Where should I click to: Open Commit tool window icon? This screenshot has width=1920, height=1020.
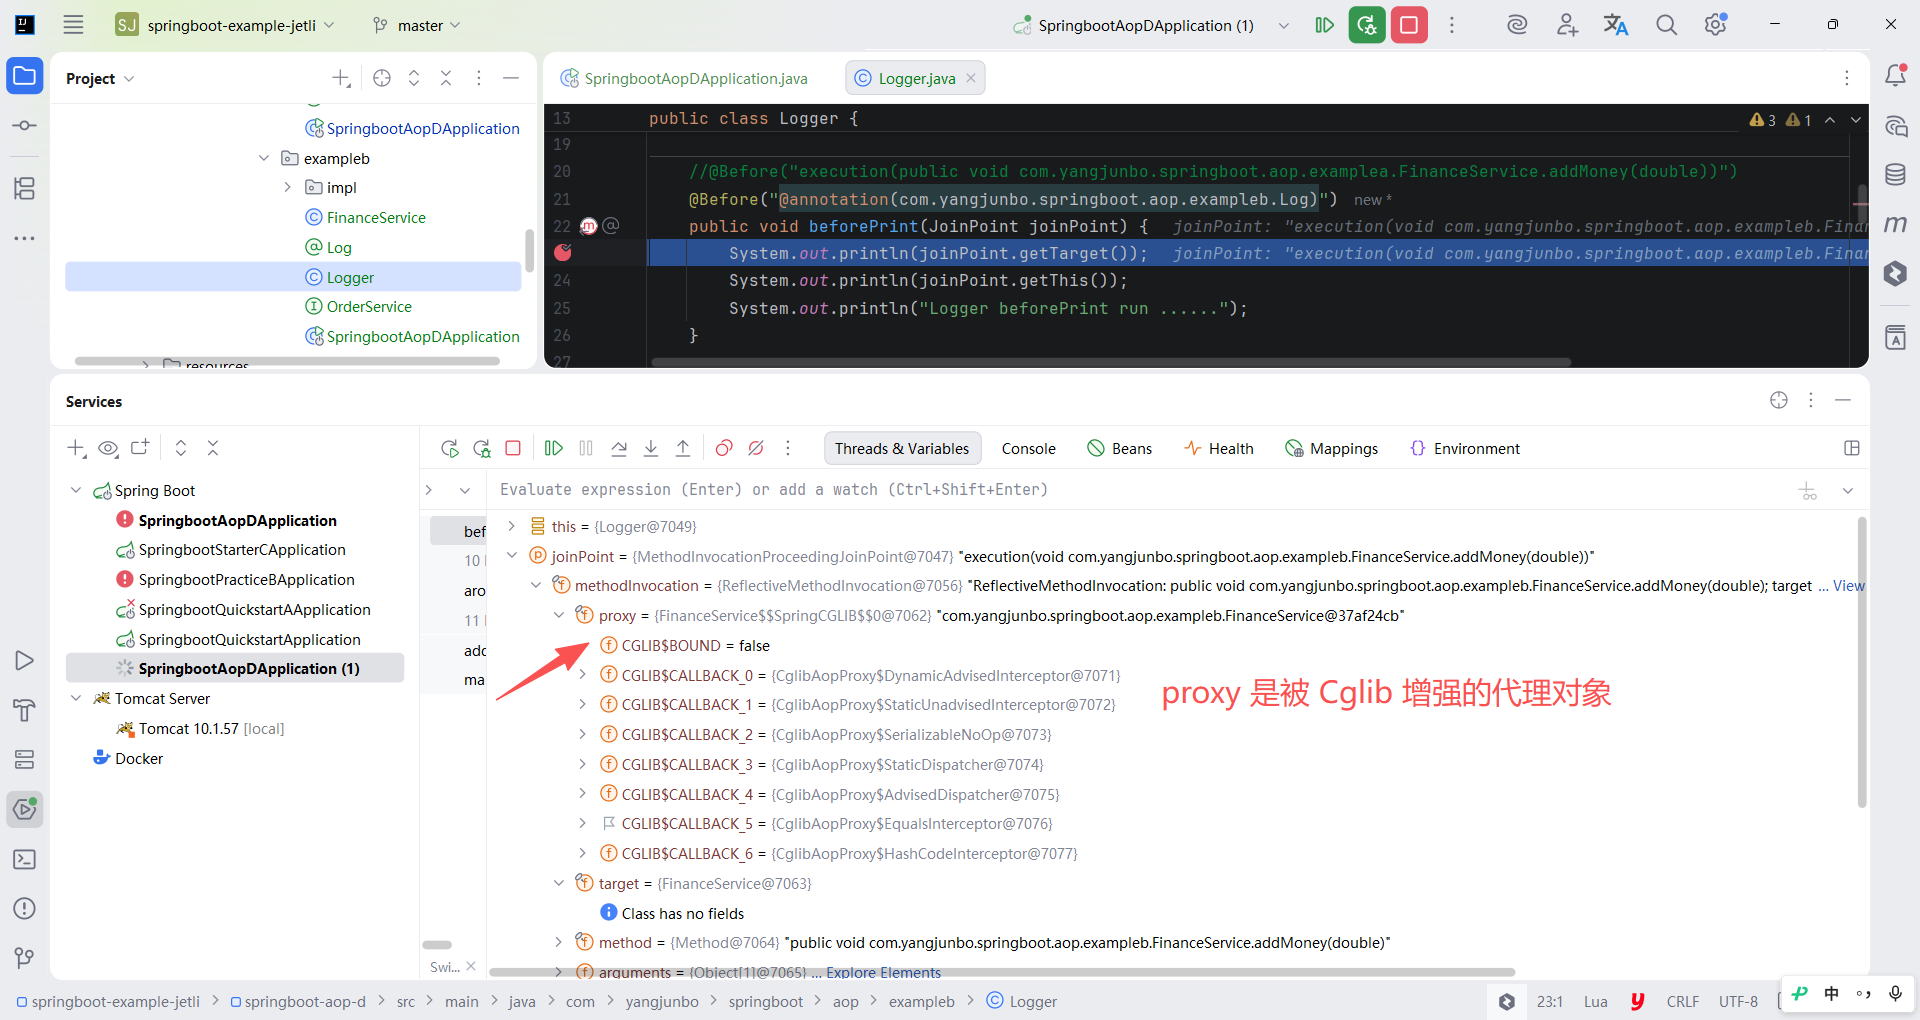(x=25, y=126)
